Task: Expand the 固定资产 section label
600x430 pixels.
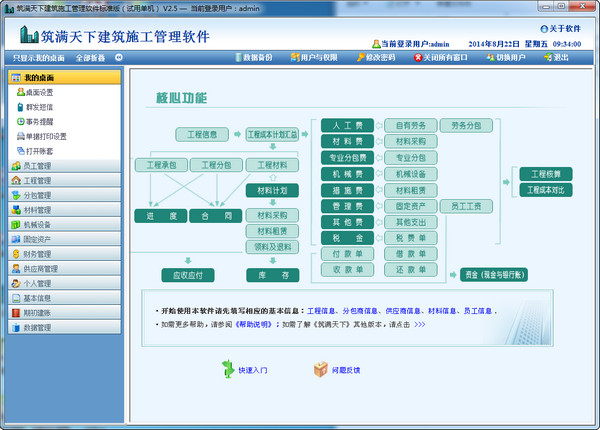Action: pyautogui.click(x=37, y=239)
